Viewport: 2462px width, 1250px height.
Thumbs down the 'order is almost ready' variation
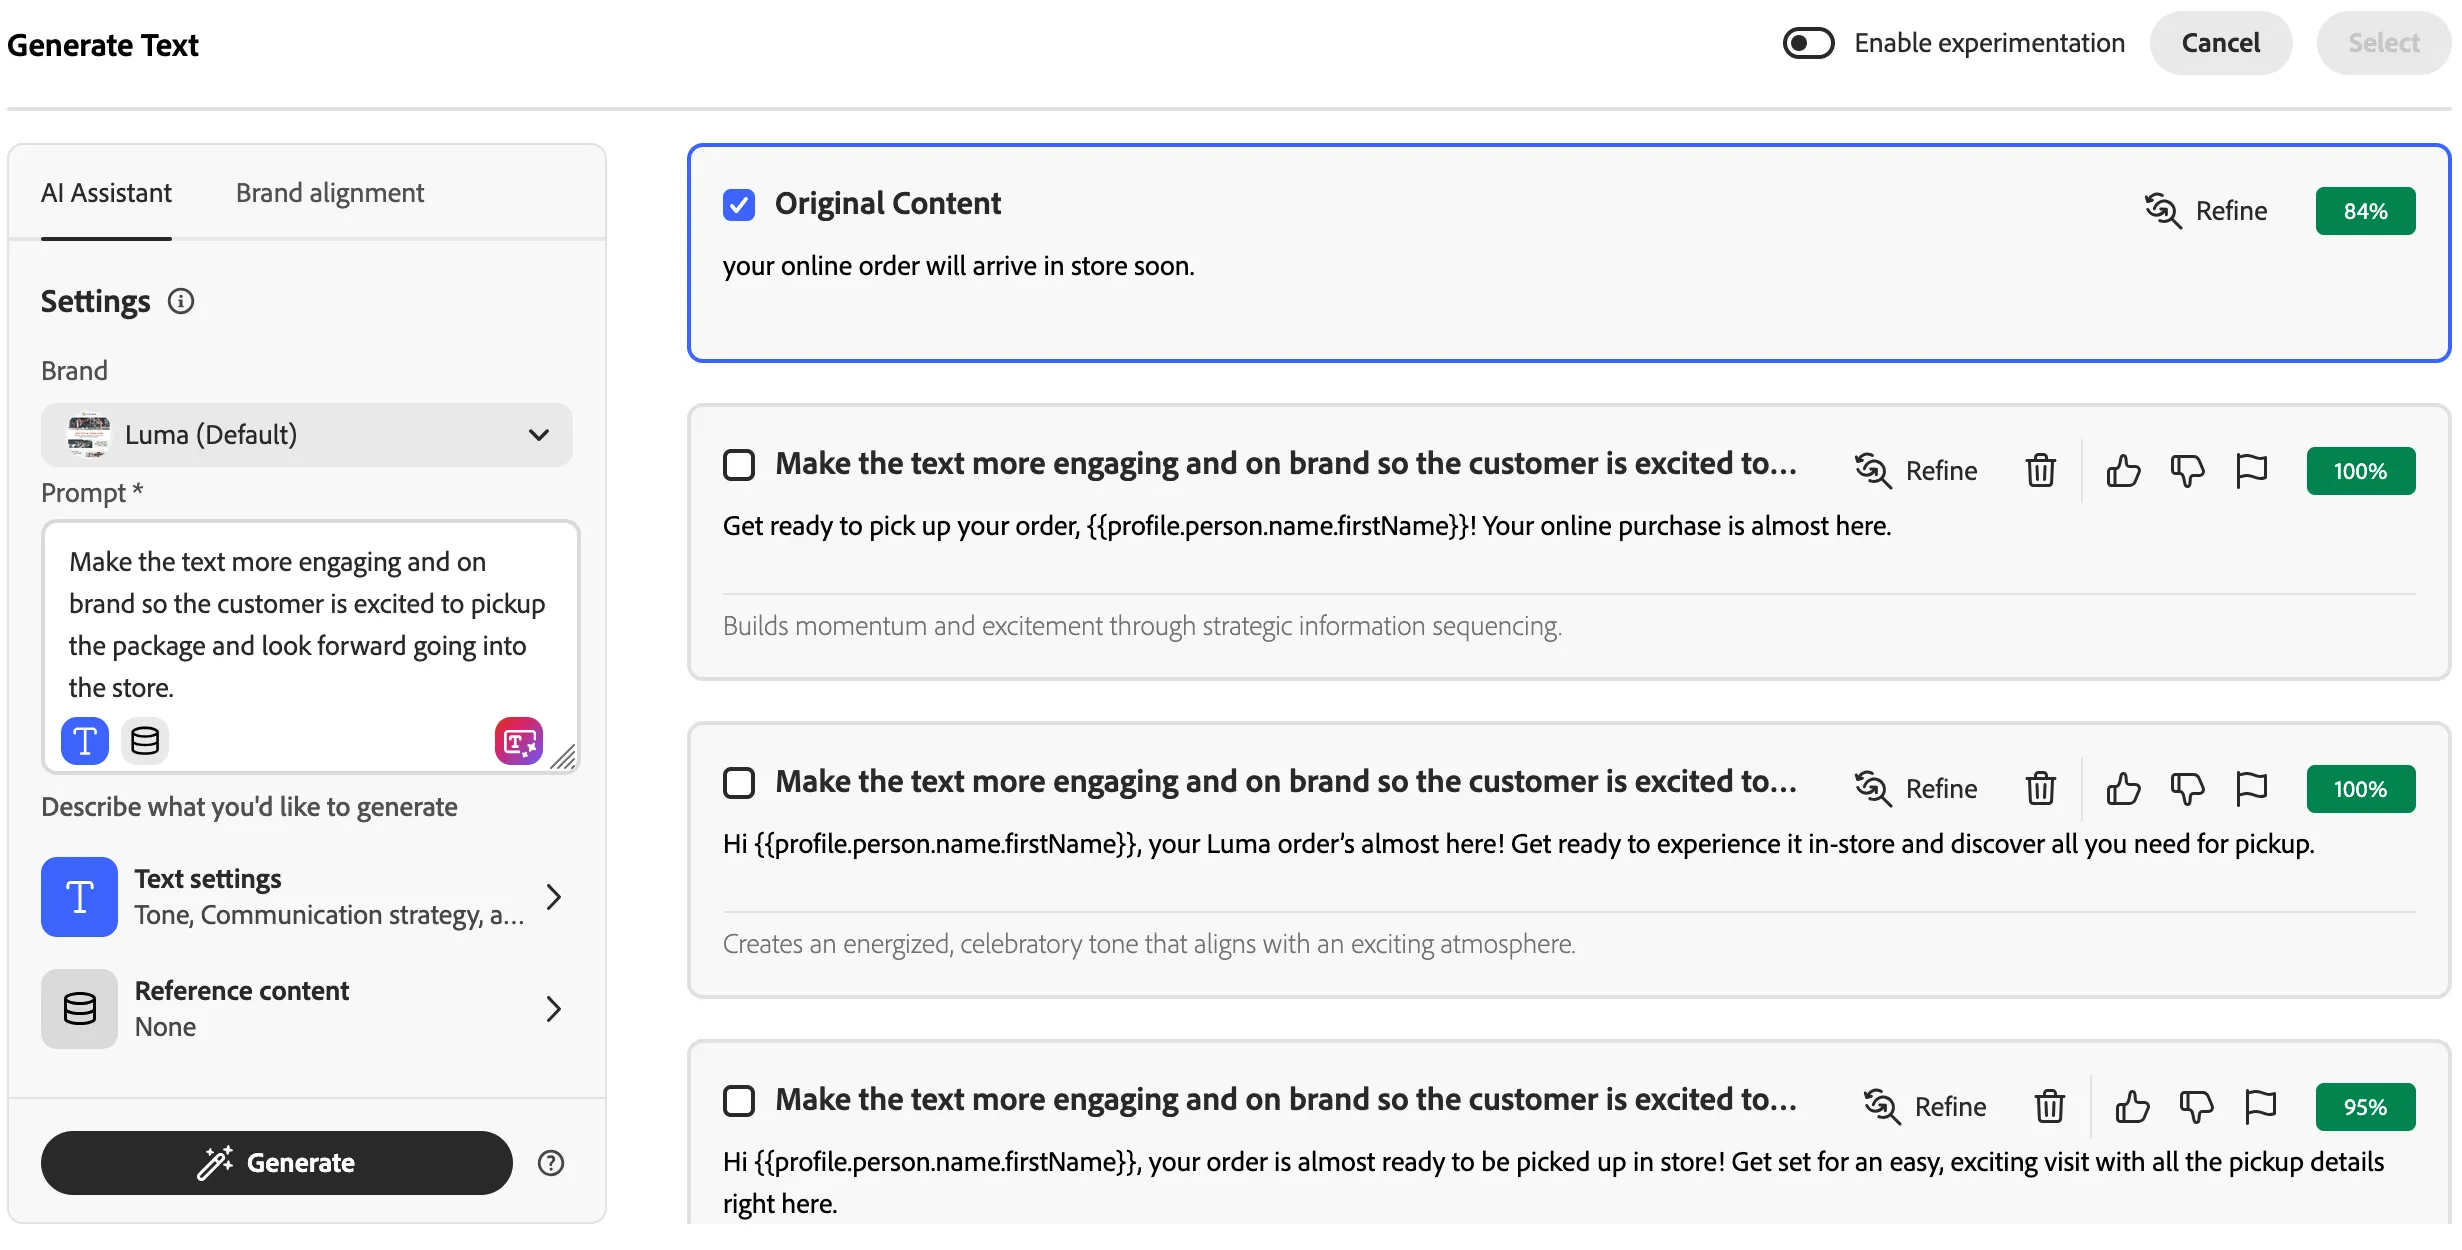[x=2196, y=1106]
